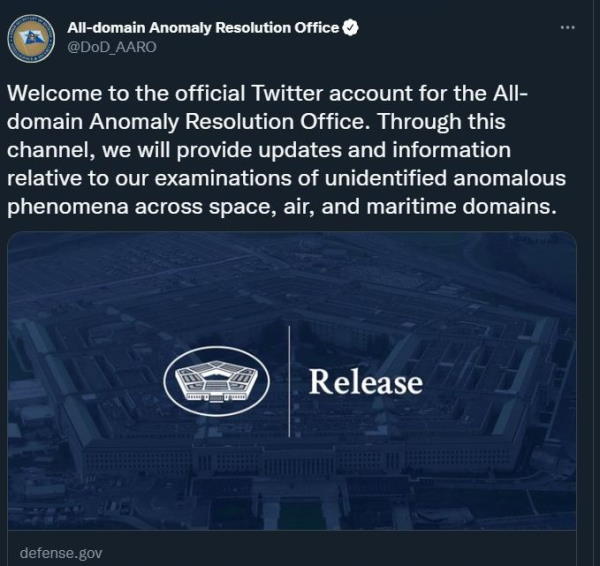
Task: Click the tweet line ending maritime domains
Action: click(281, 207)
